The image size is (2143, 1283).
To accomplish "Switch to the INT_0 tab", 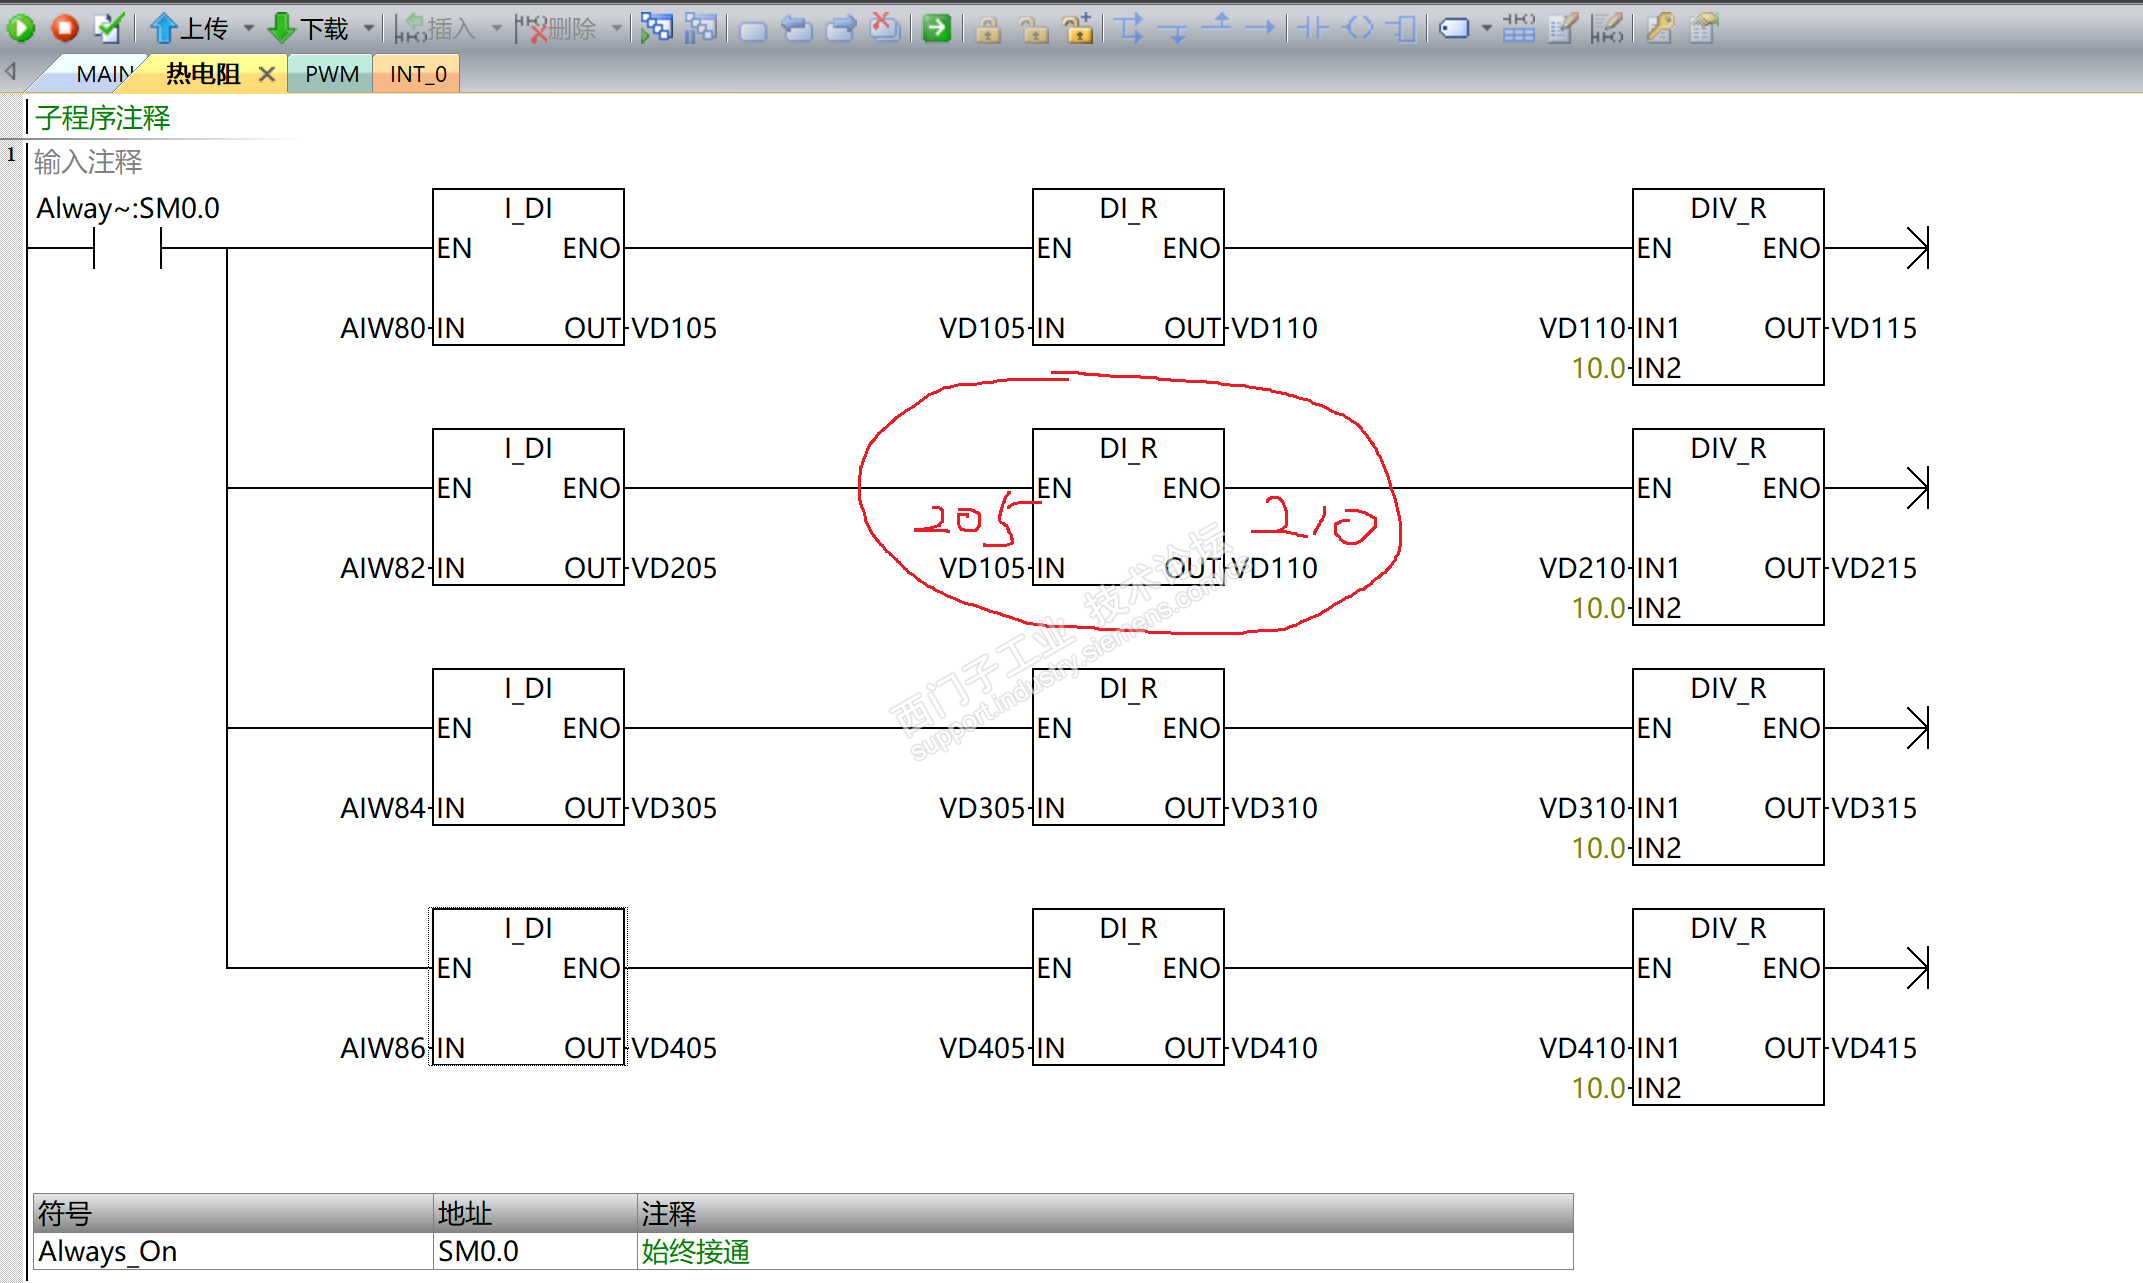I will pos(417,74).
